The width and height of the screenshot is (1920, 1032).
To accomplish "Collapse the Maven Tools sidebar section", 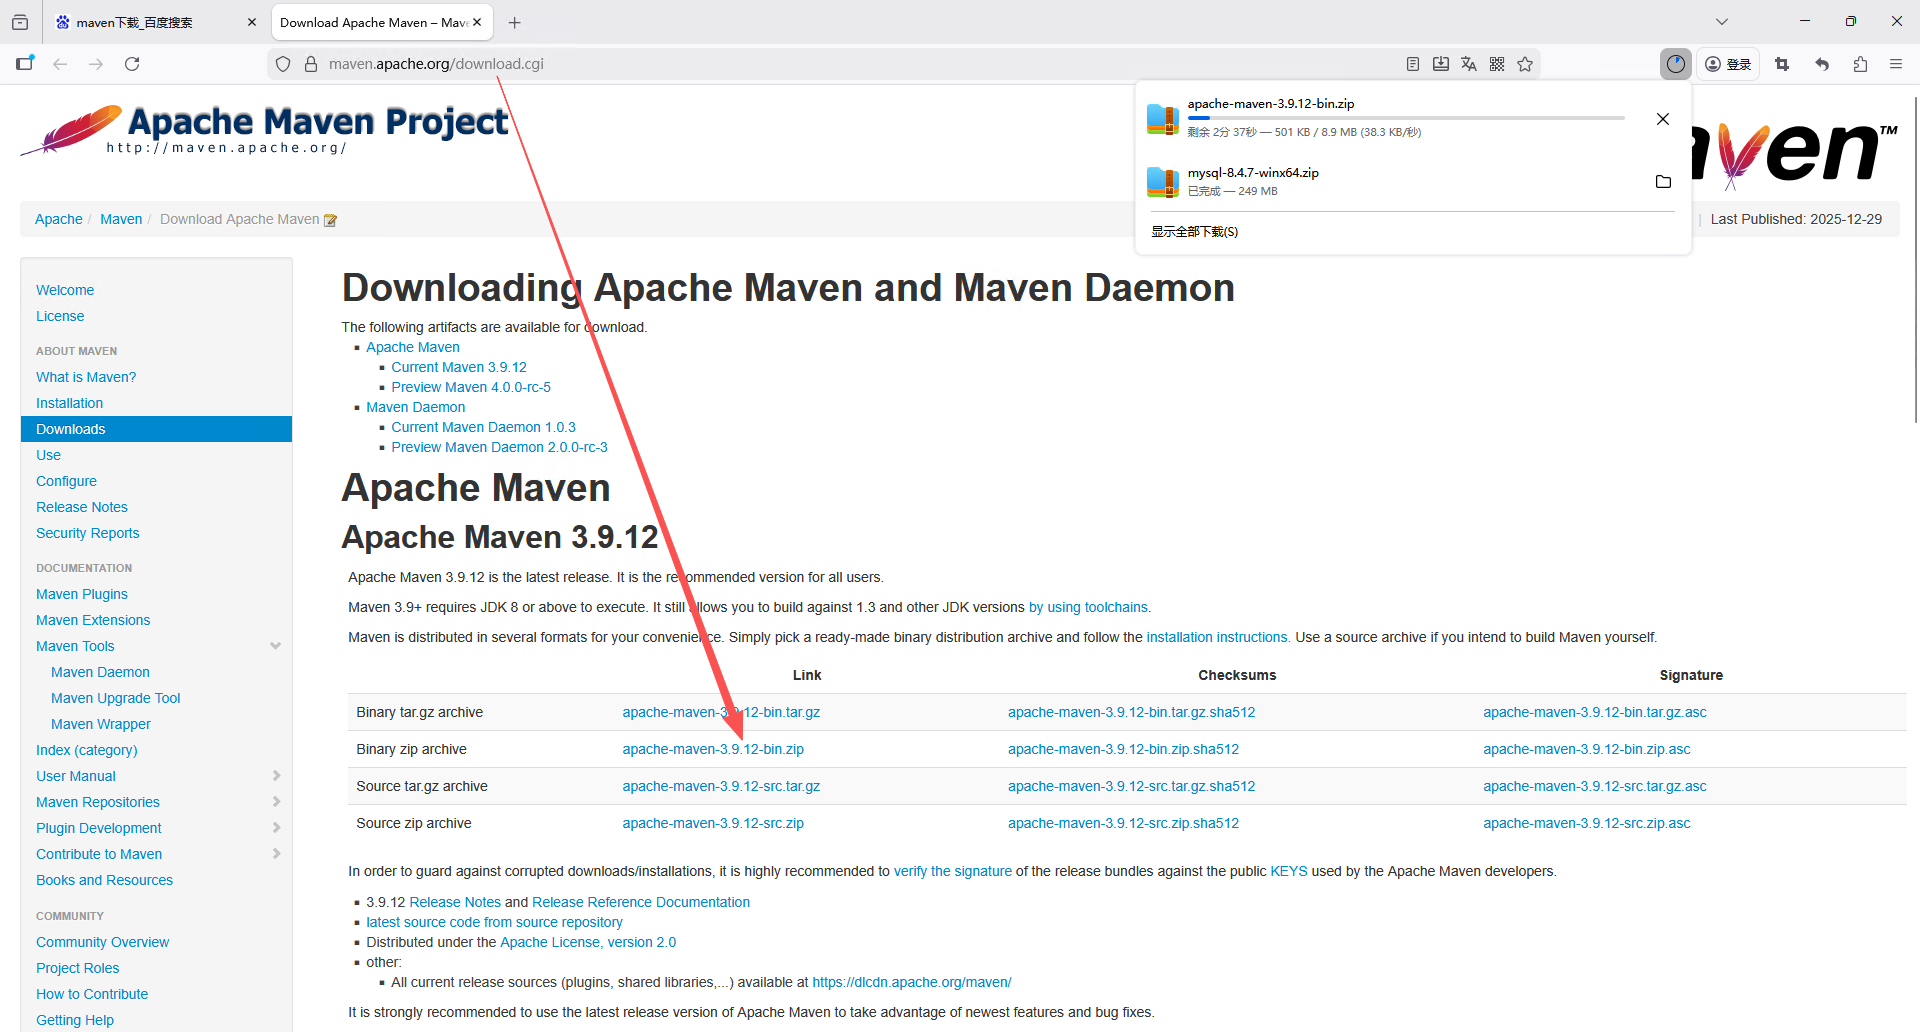I will click(275, 646).
